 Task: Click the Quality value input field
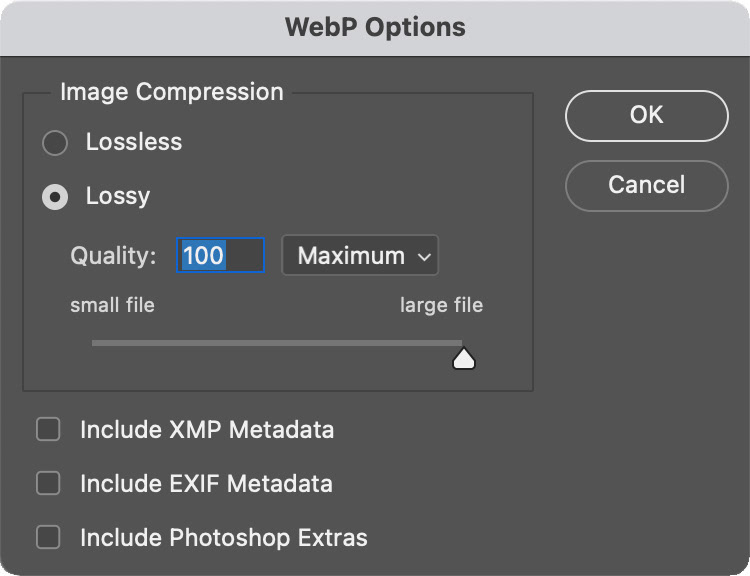(x=221, y=256)
